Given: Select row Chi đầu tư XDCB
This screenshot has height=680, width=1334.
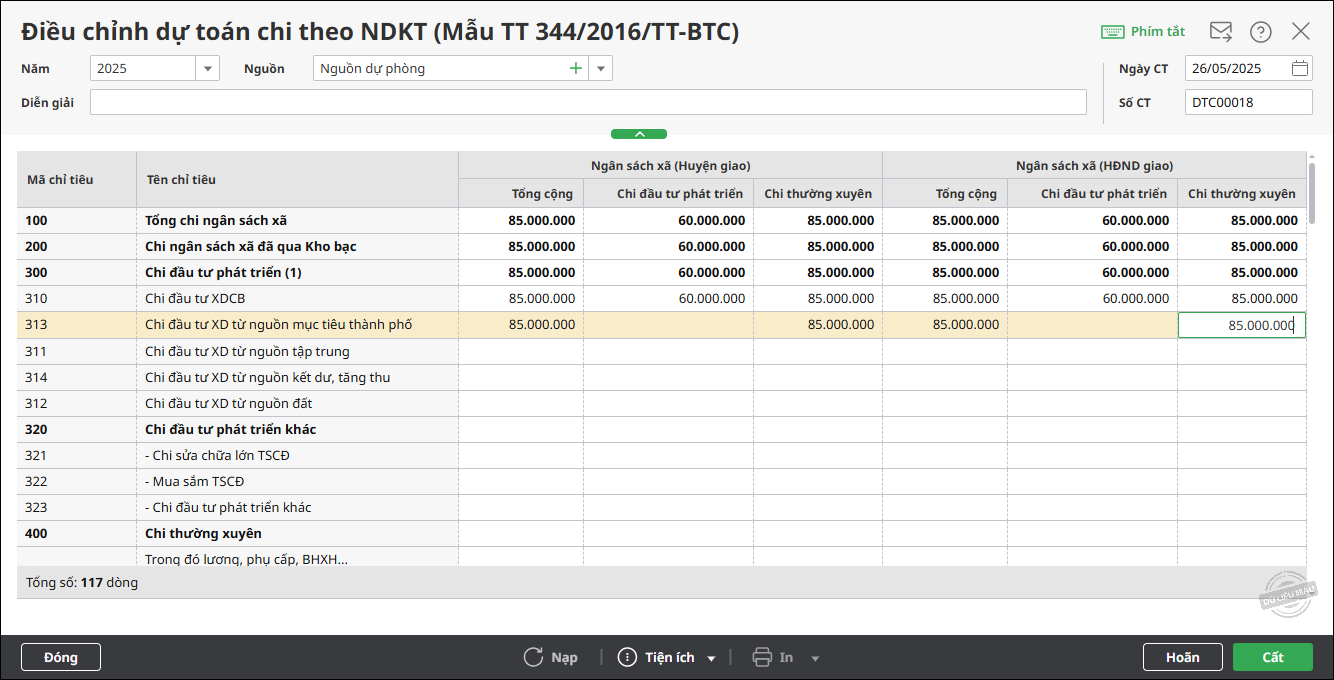Looking at the screenshot, I should click(661, 298).
